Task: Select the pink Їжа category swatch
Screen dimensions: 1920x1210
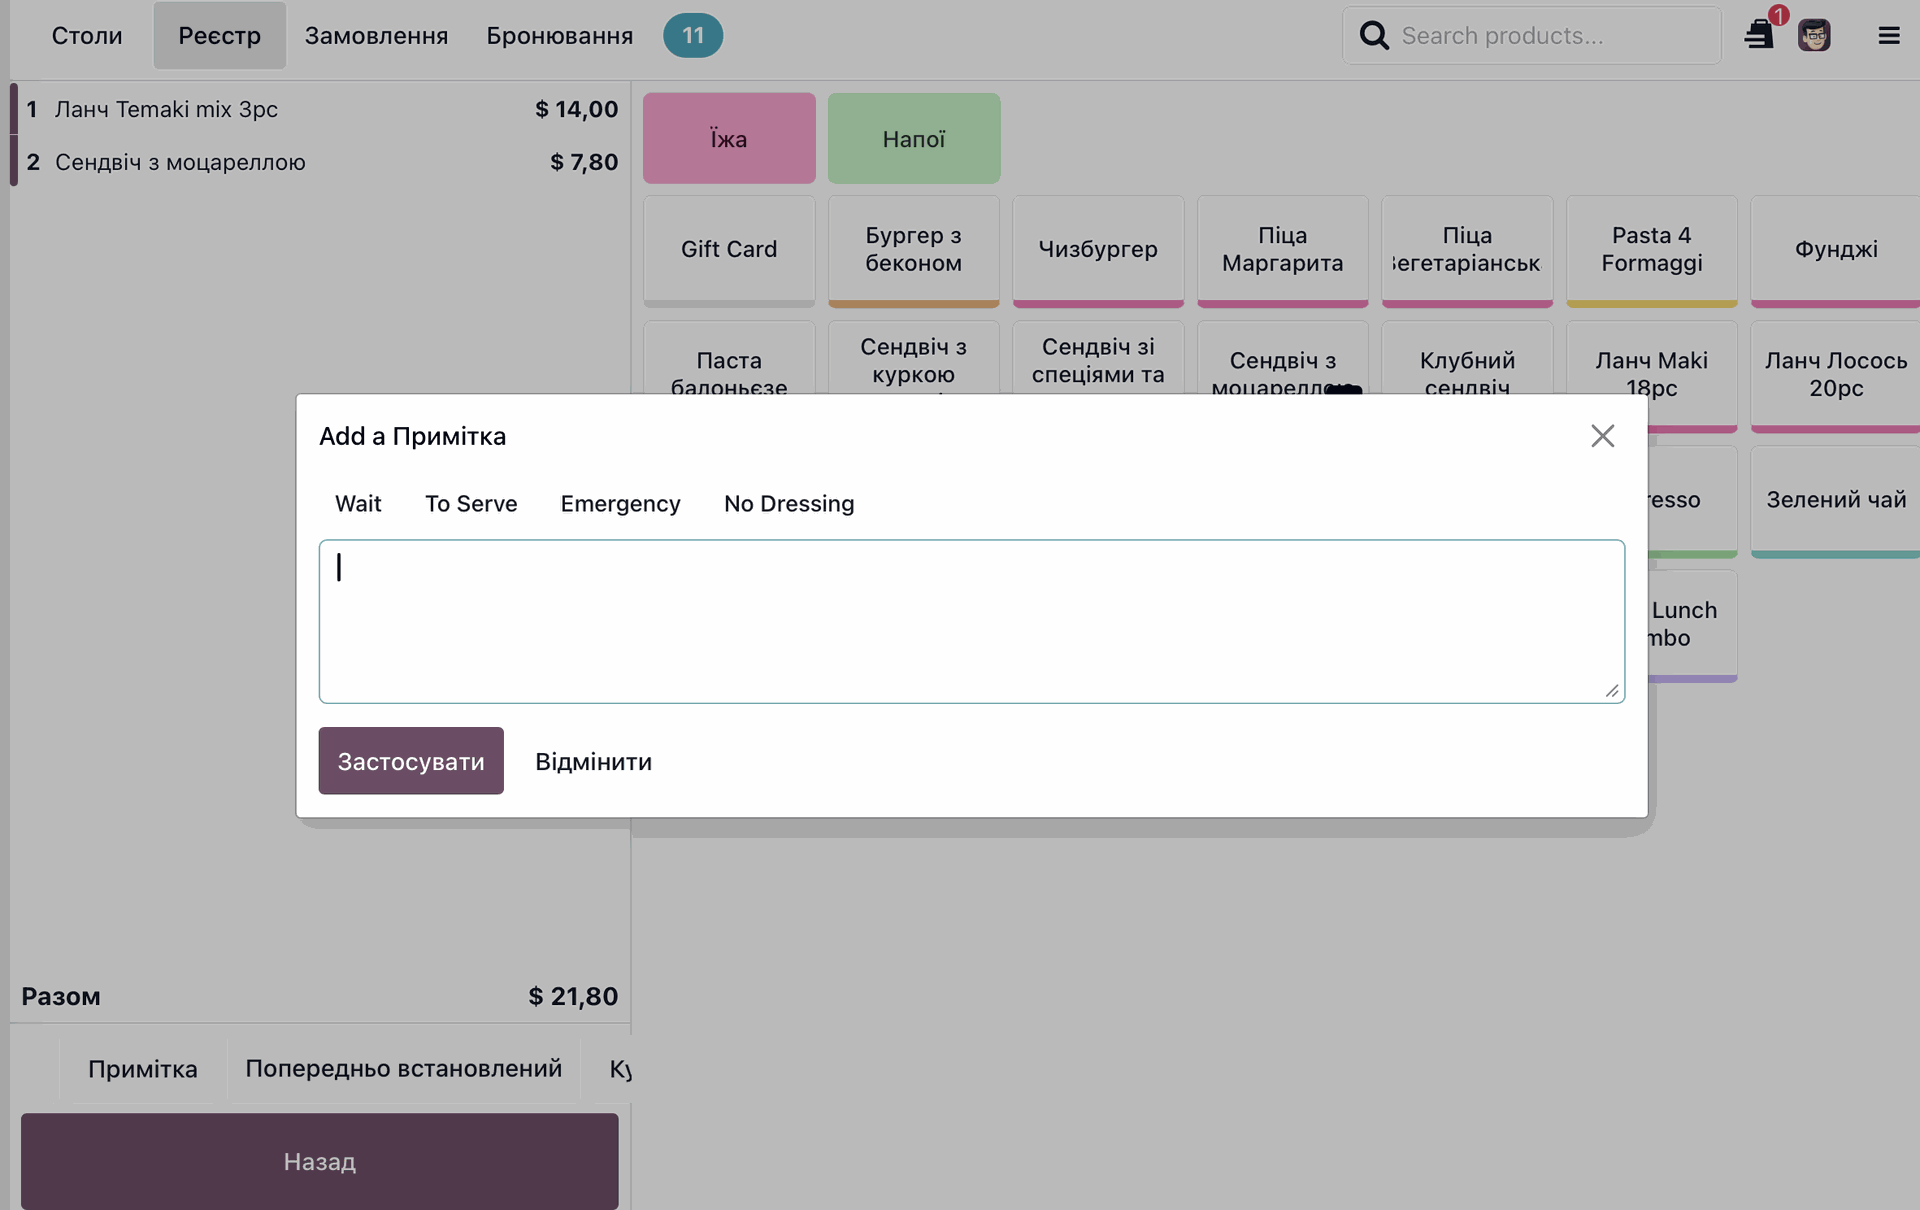Action: pos(729,139)
